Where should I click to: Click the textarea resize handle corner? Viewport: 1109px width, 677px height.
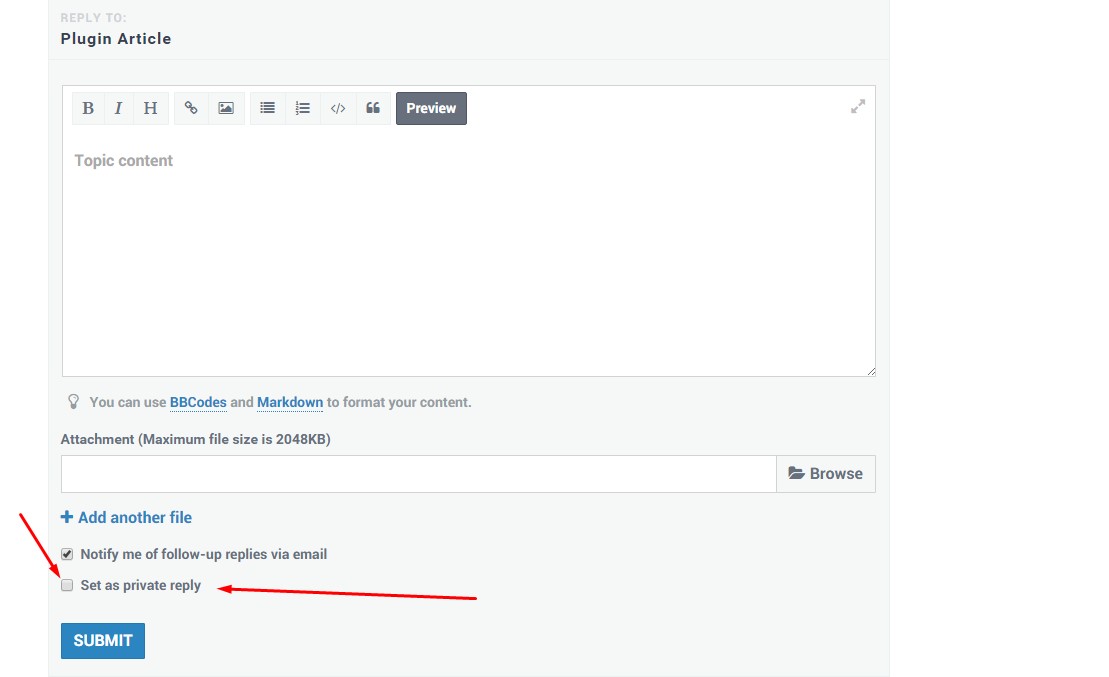coord(871,371)
